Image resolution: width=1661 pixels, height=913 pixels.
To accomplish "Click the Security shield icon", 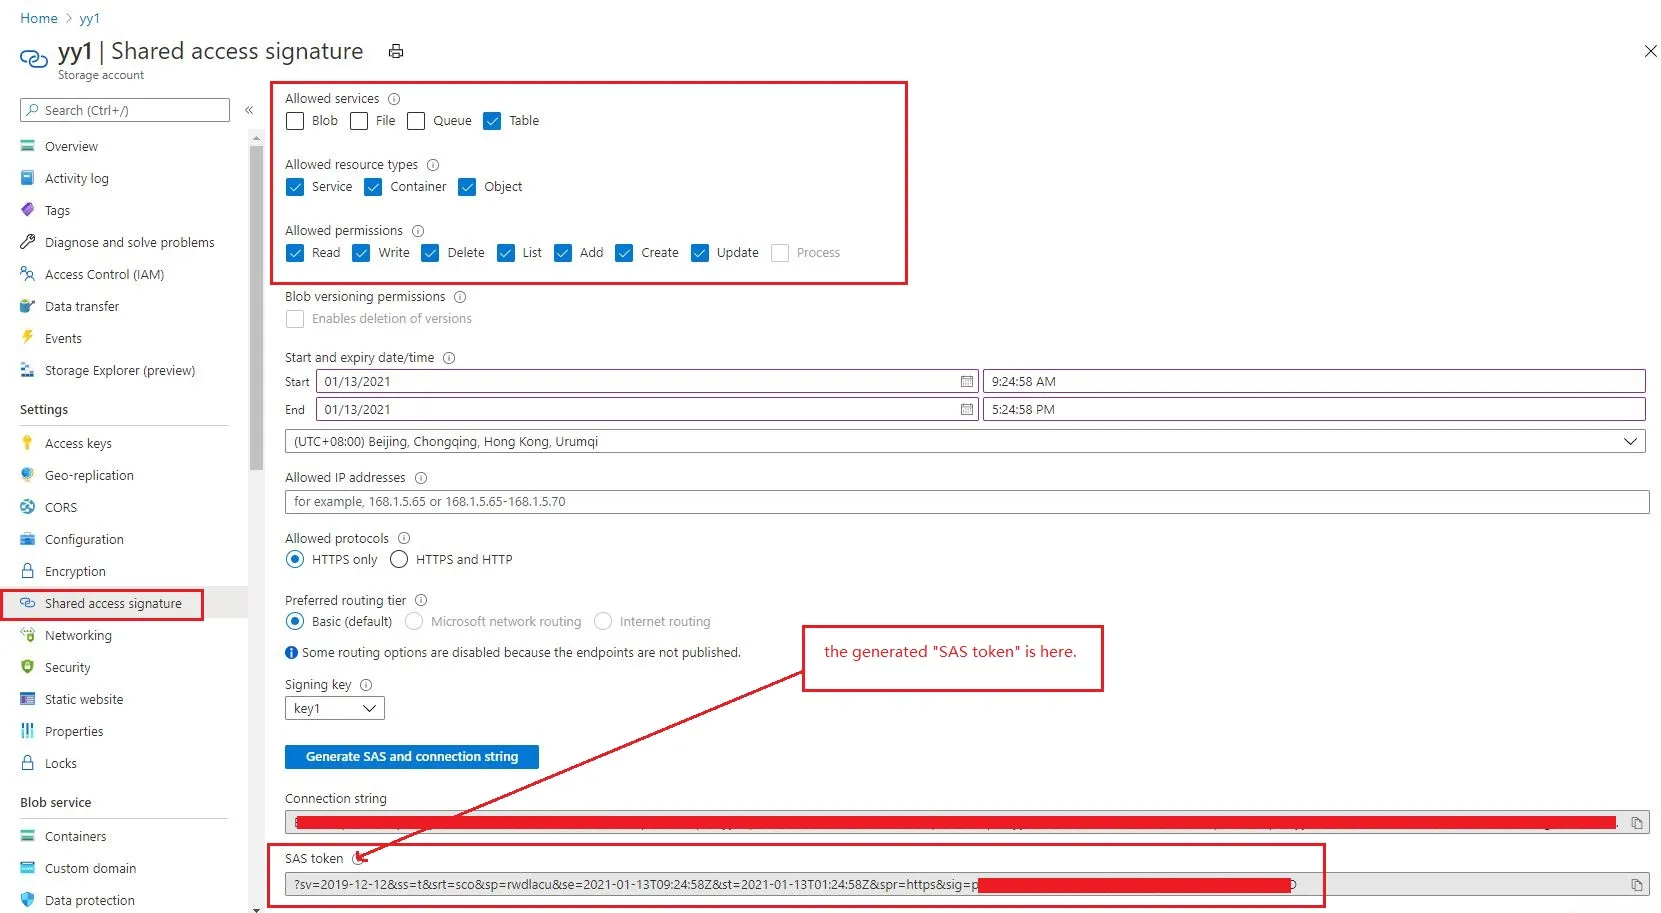I will [x=28, y=667].
